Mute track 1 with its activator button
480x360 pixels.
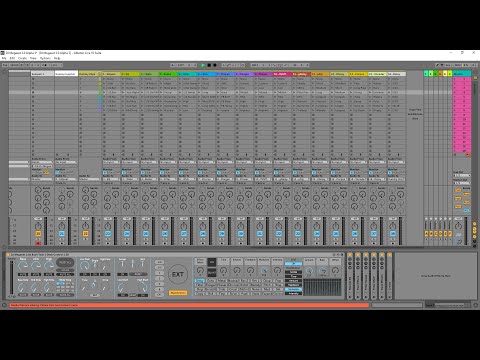pos(108,234)
